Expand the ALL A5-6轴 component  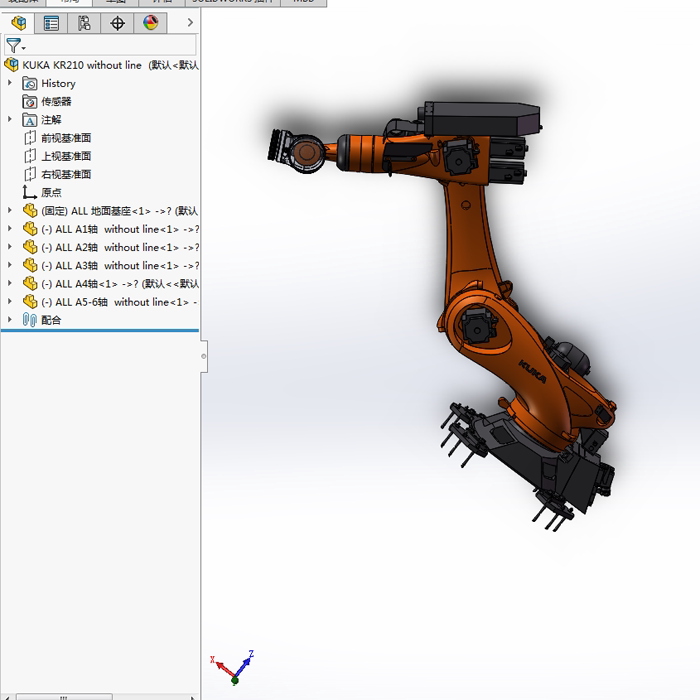pos(10,301)
